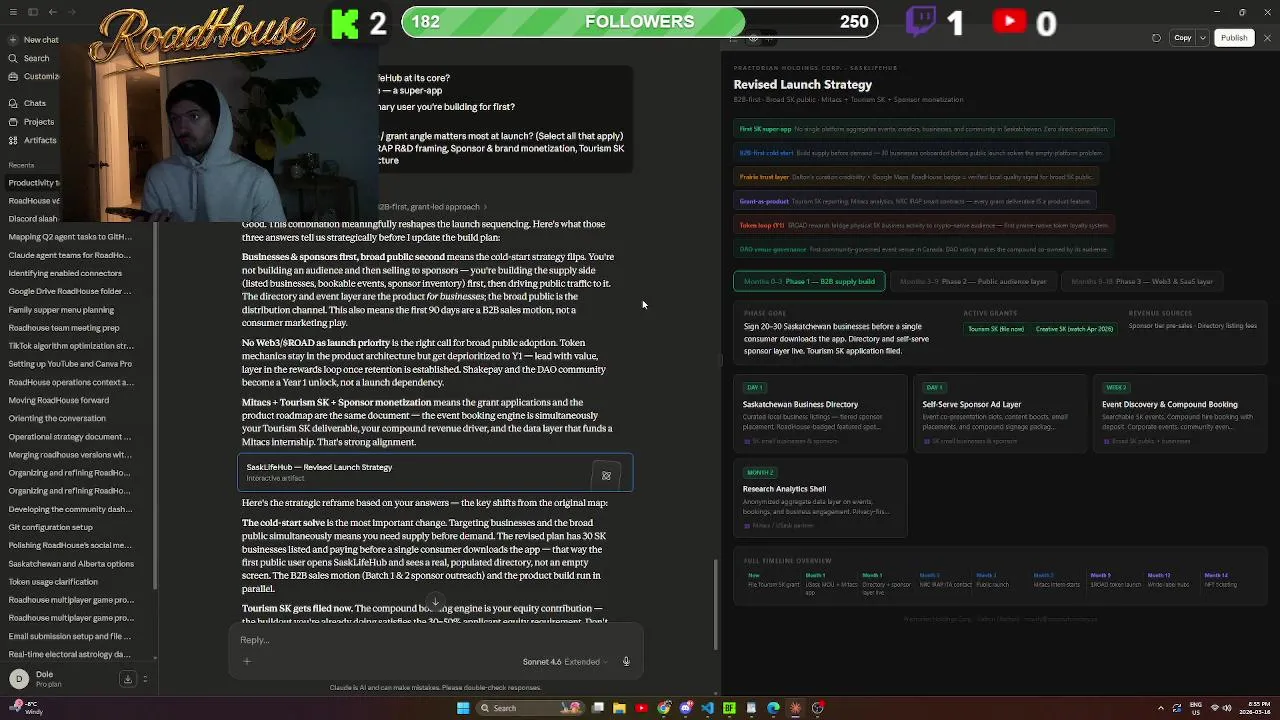Focus the Reply input field
The height and width of the screenshot is (720, 1280).
(435, 640)
